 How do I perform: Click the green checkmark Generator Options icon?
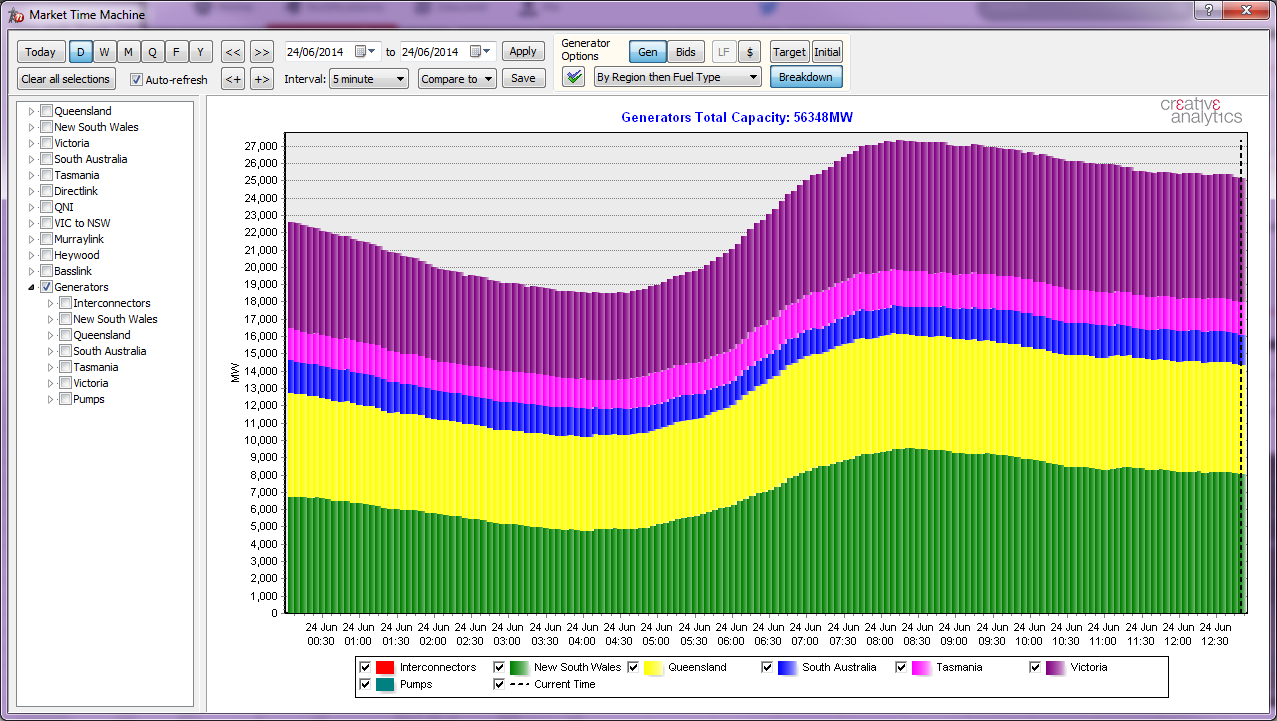point(573,78)
